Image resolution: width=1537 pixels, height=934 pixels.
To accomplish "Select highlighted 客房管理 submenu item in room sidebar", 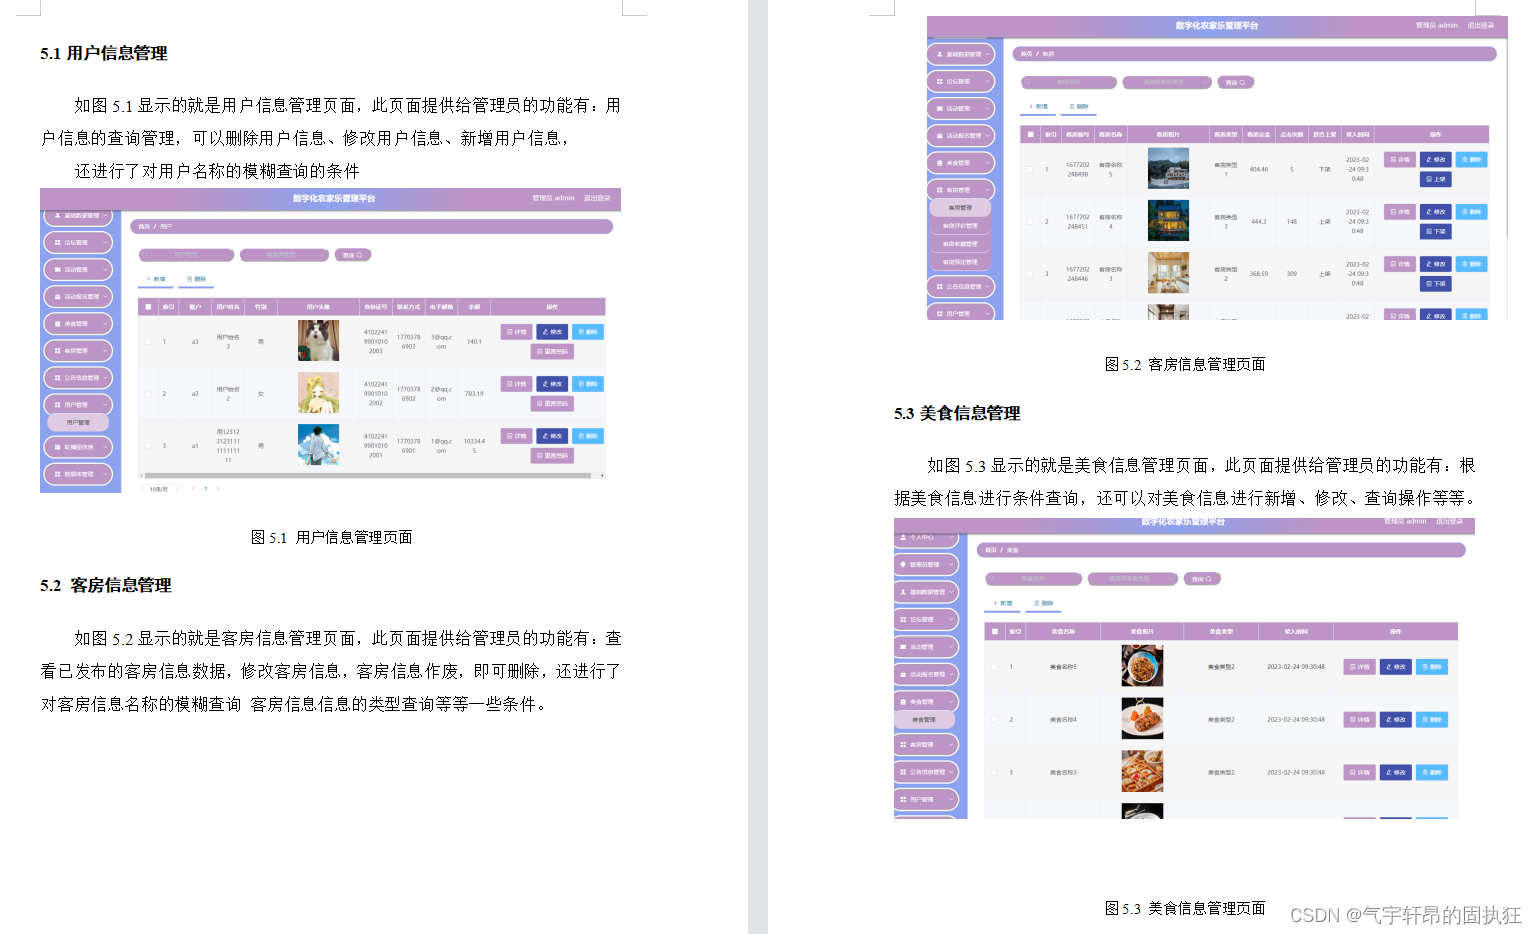I will pos(960,208).
